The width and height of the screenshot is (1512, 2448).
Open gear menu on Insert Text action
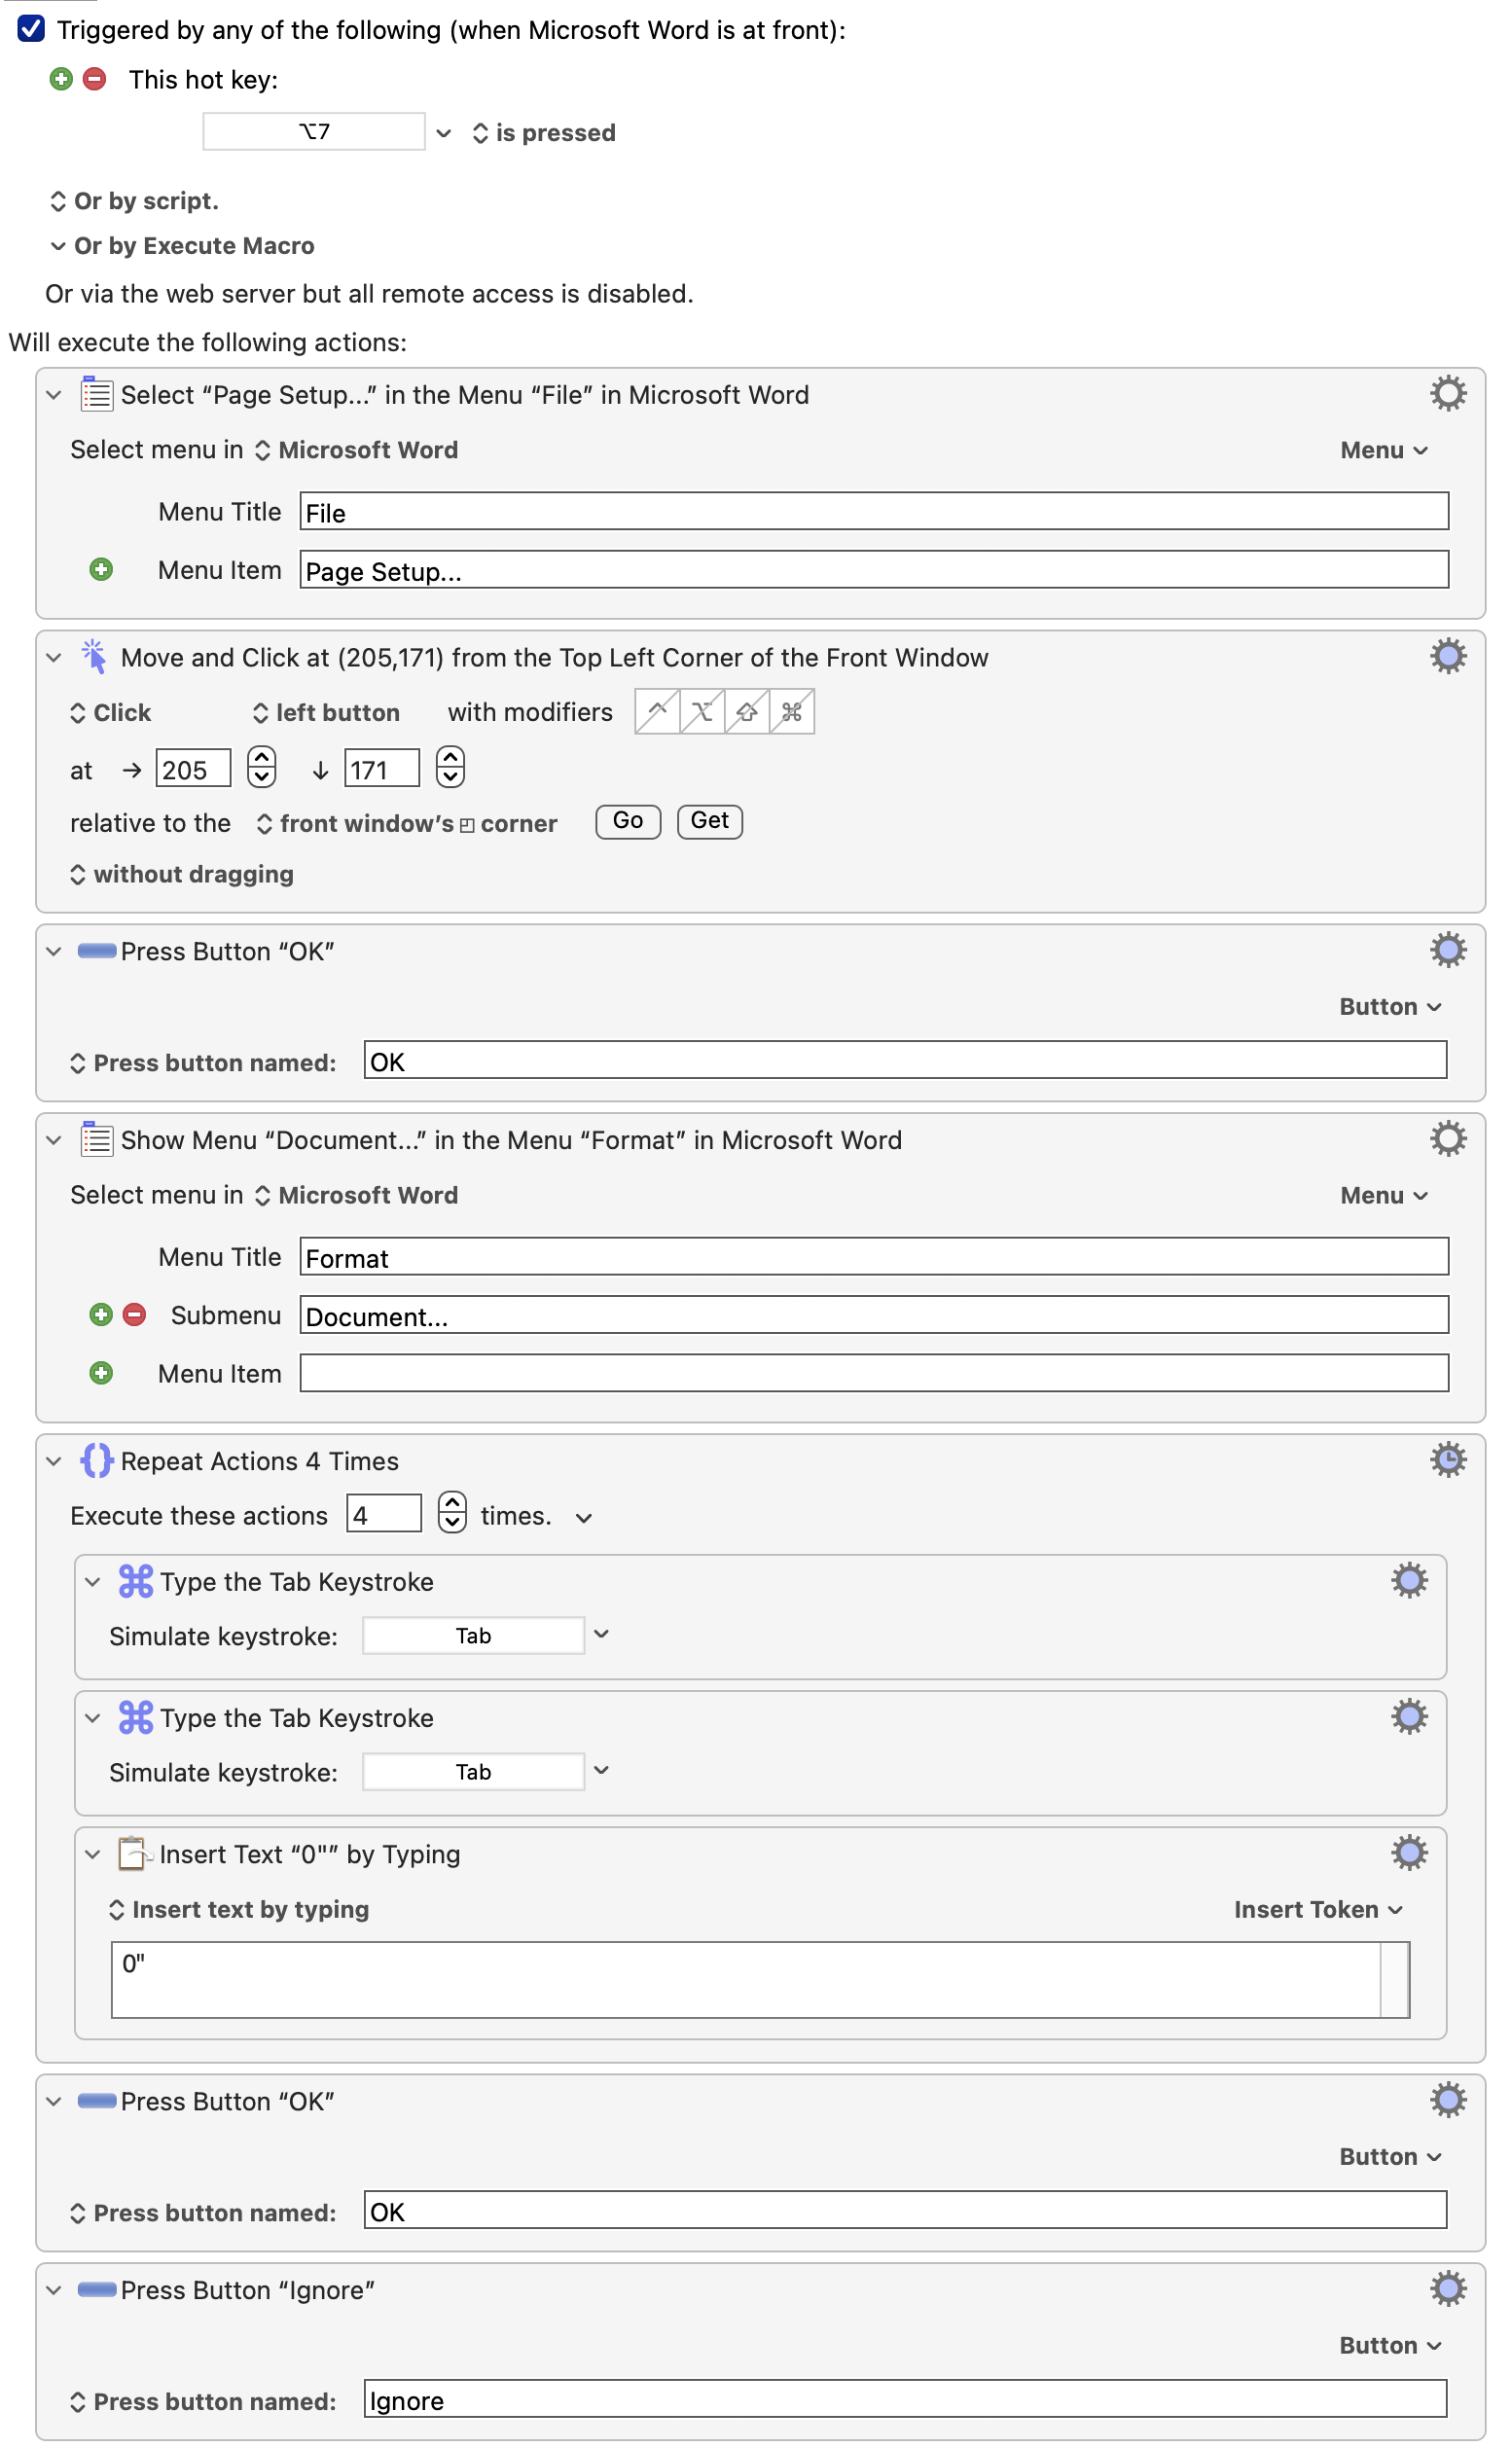pyautogui.click(x=1409, y=1853)
